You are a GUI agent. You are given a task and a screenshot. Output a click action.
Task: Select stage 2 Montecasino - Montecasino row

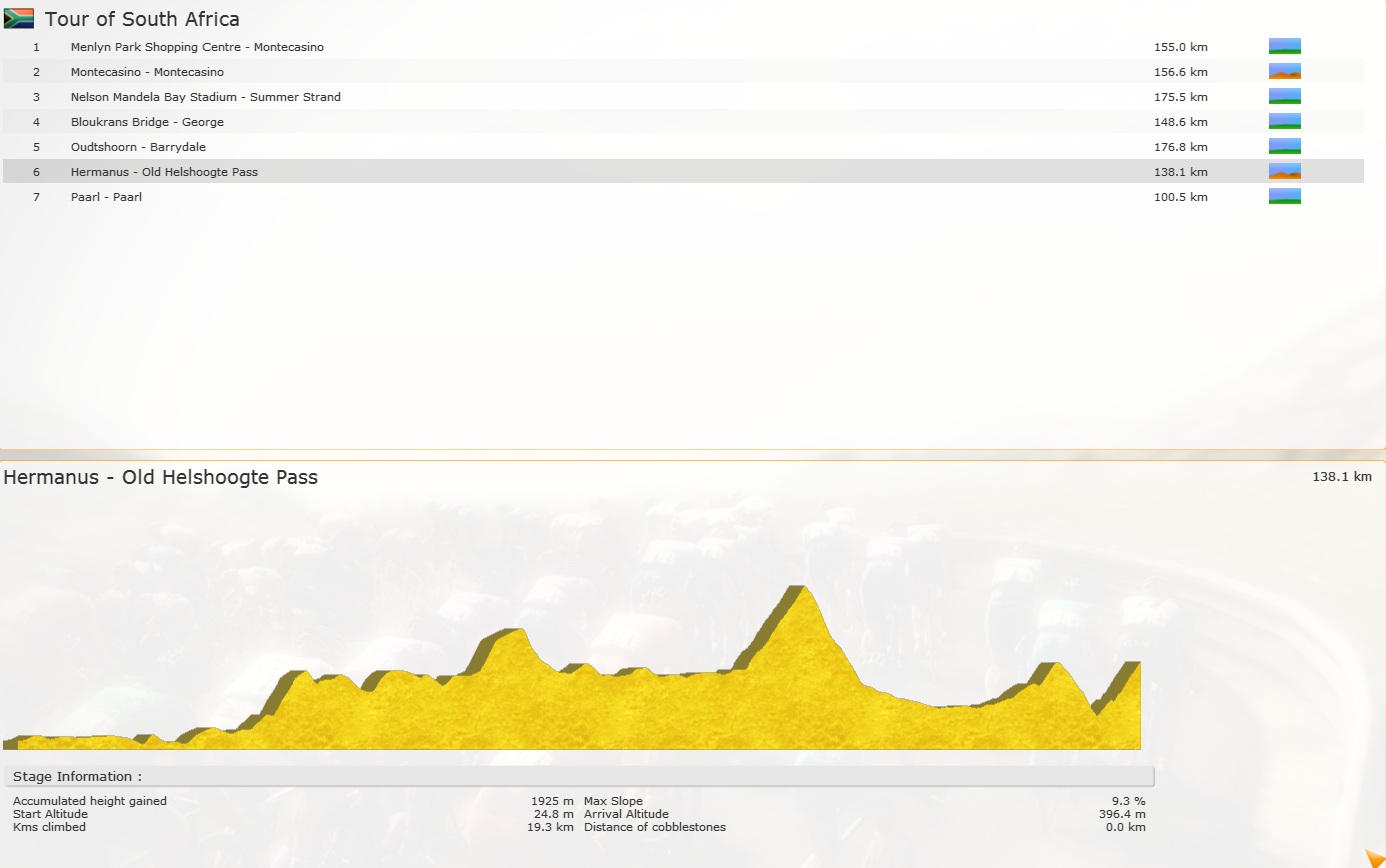pos(147,72)
